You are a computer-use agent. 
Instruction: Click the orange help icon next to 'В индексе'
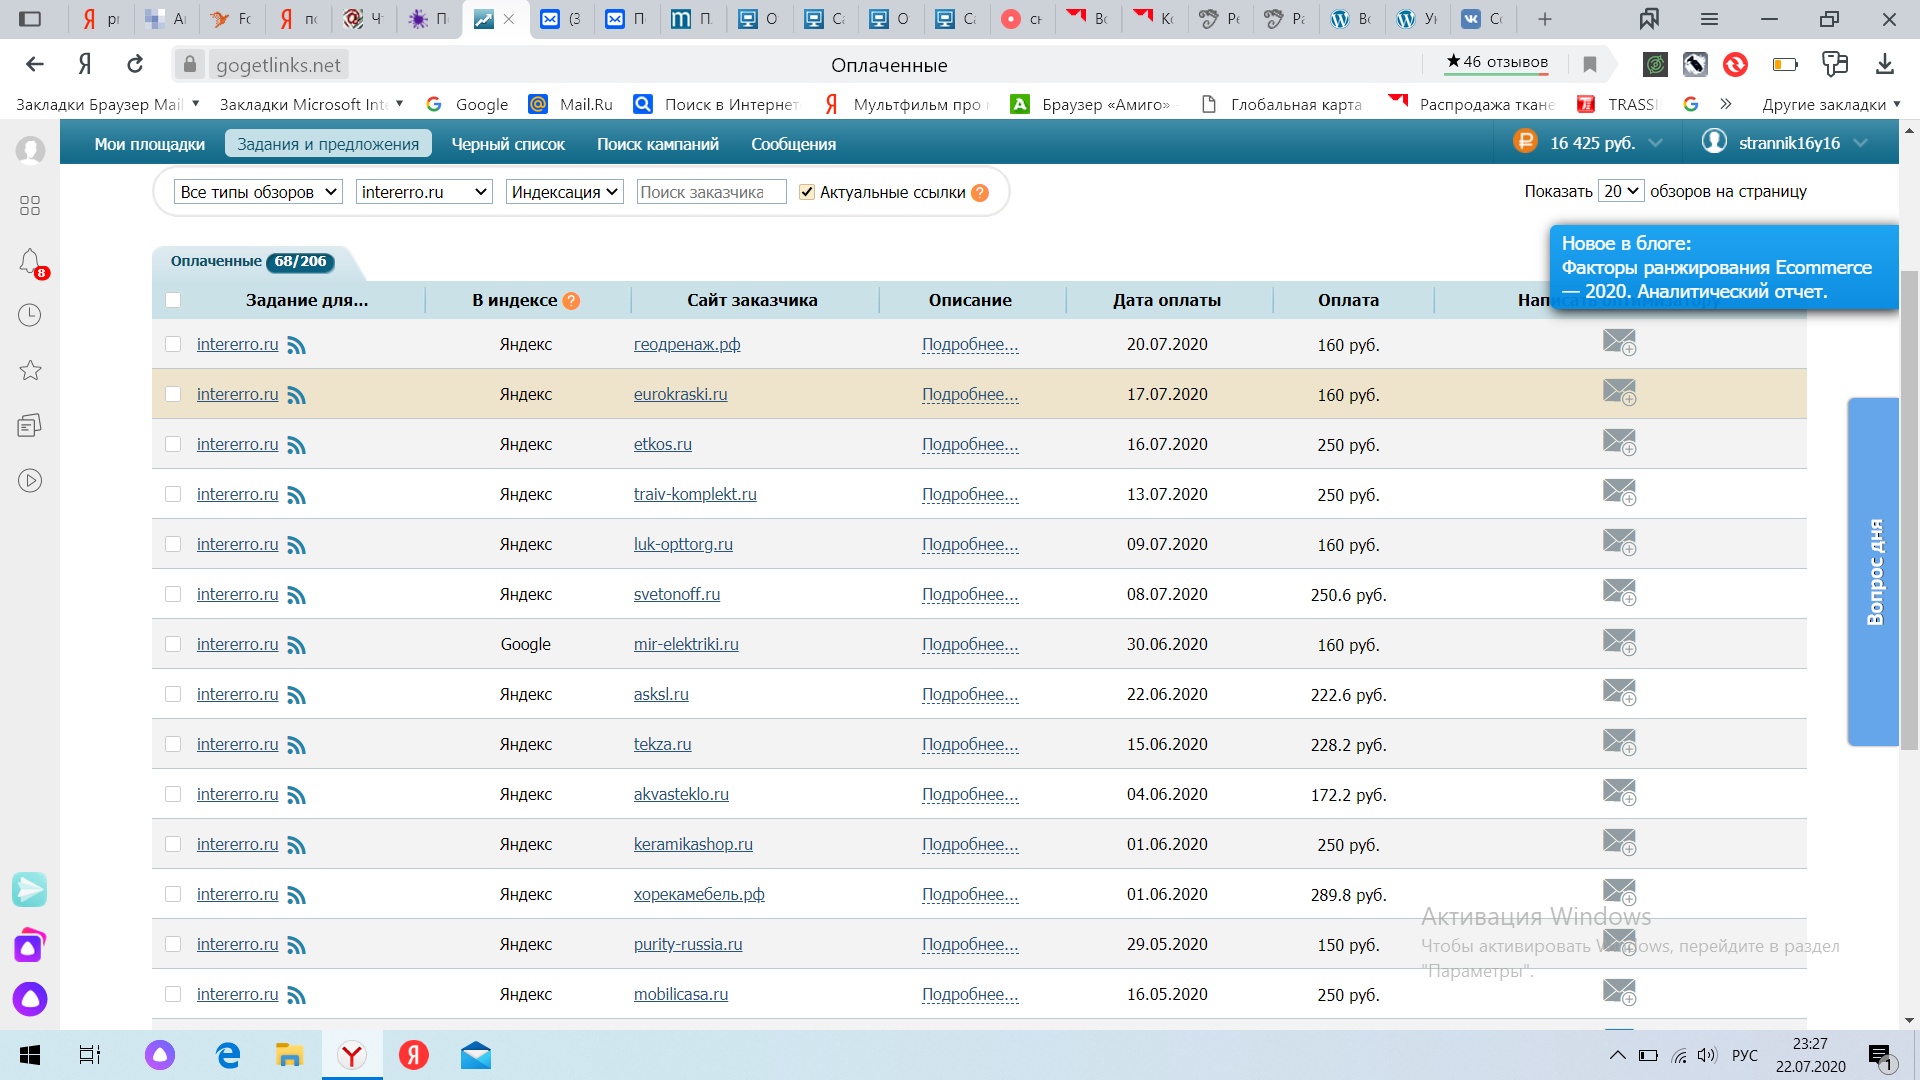click(x=571, y=301)
